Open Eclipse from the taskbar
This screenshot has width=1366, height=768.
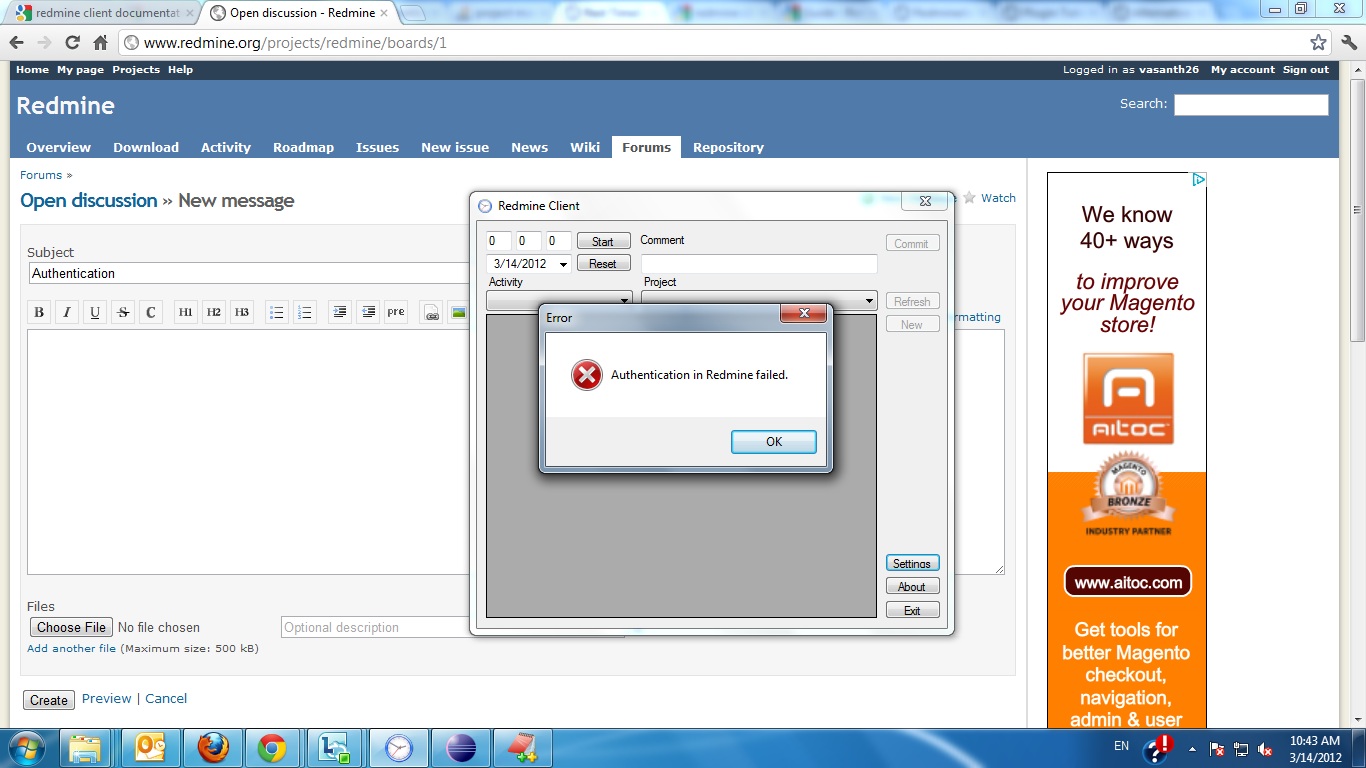tap(461, 748)
